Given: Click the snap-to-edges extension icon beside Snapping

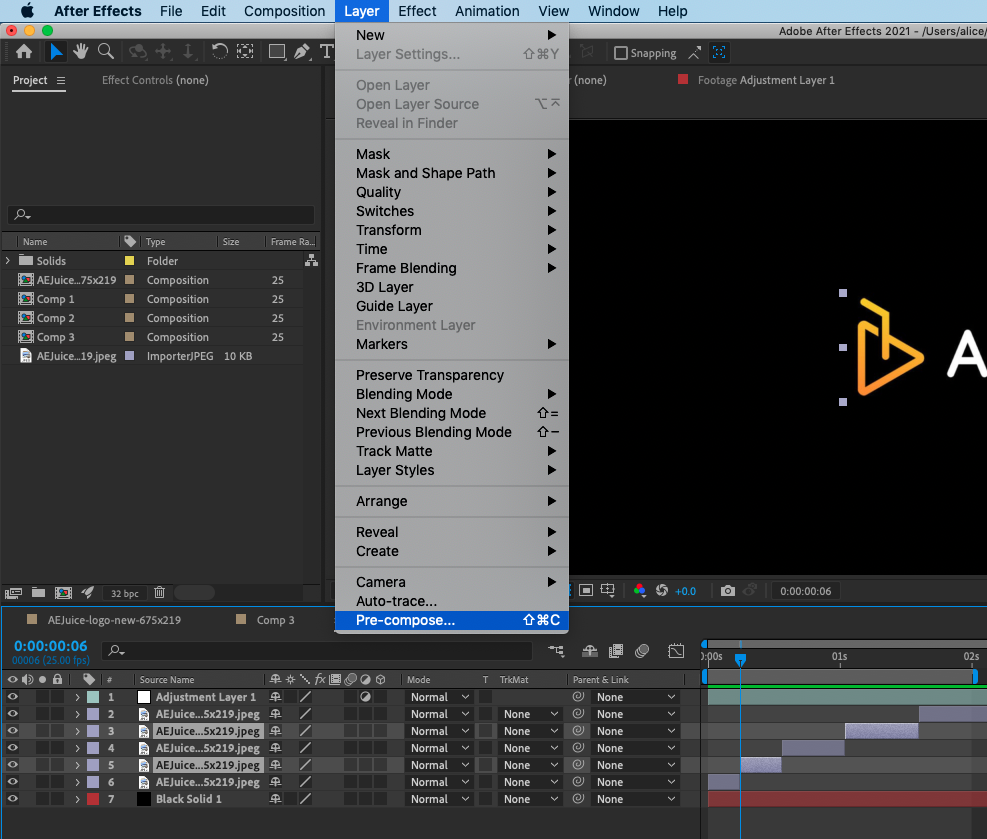Looking at the screenshot, I should click(694, 53).
